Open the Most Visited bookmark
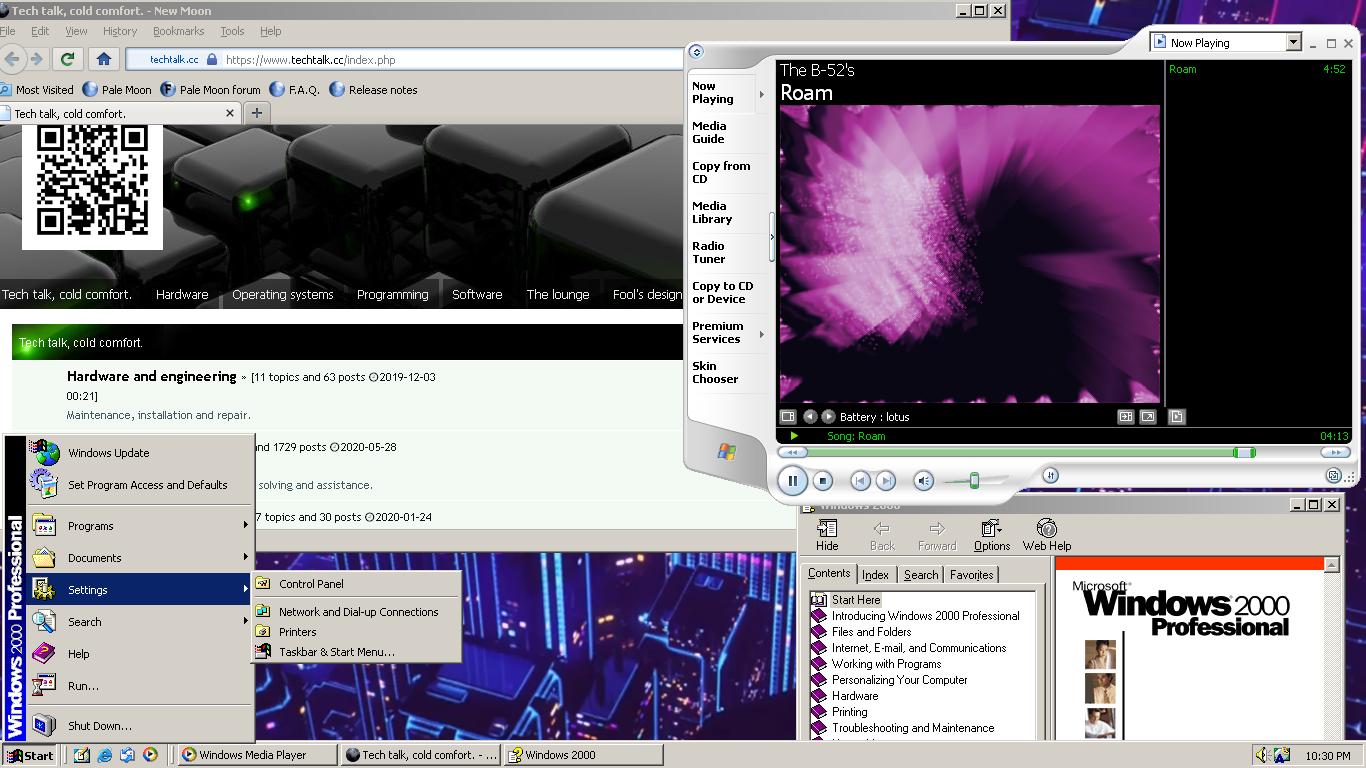This screenshot has height=768, width=1366. point(36,89)
